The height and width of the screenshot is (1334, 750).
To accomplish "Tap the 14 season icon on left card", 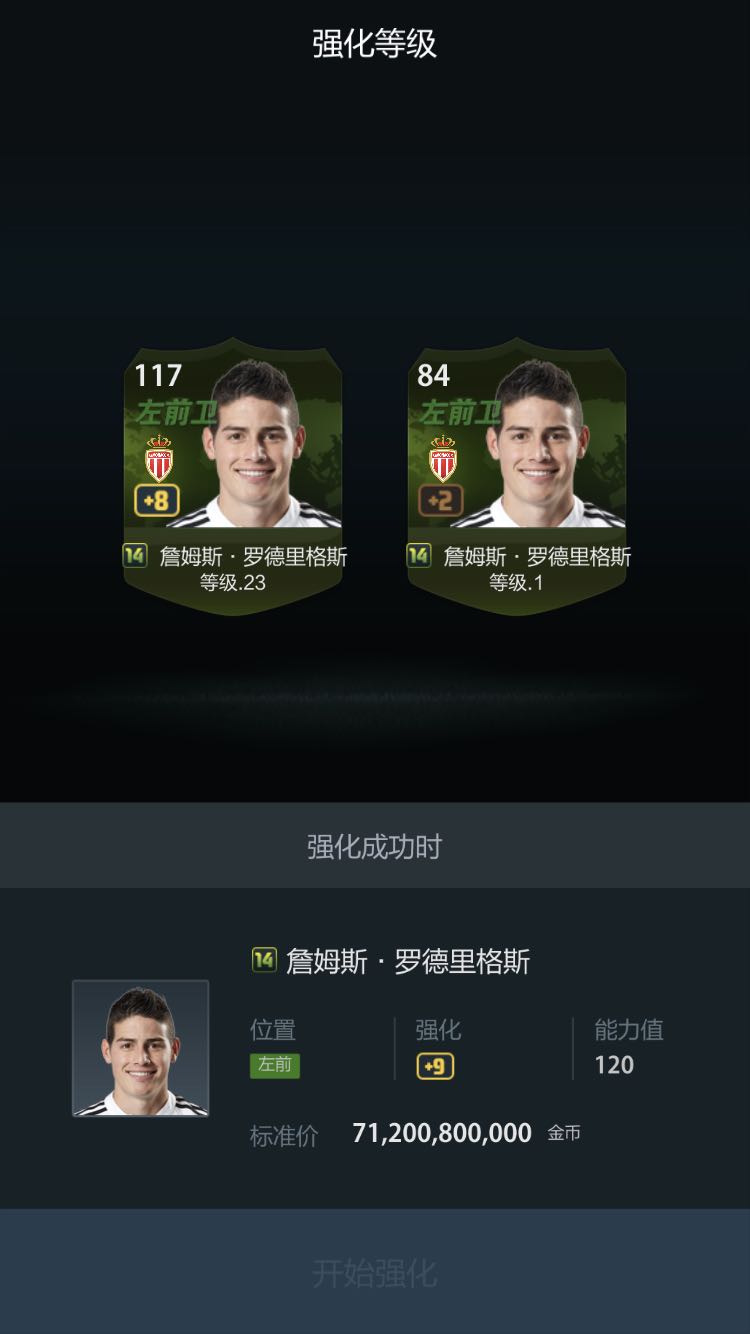I will click(135, 555).
